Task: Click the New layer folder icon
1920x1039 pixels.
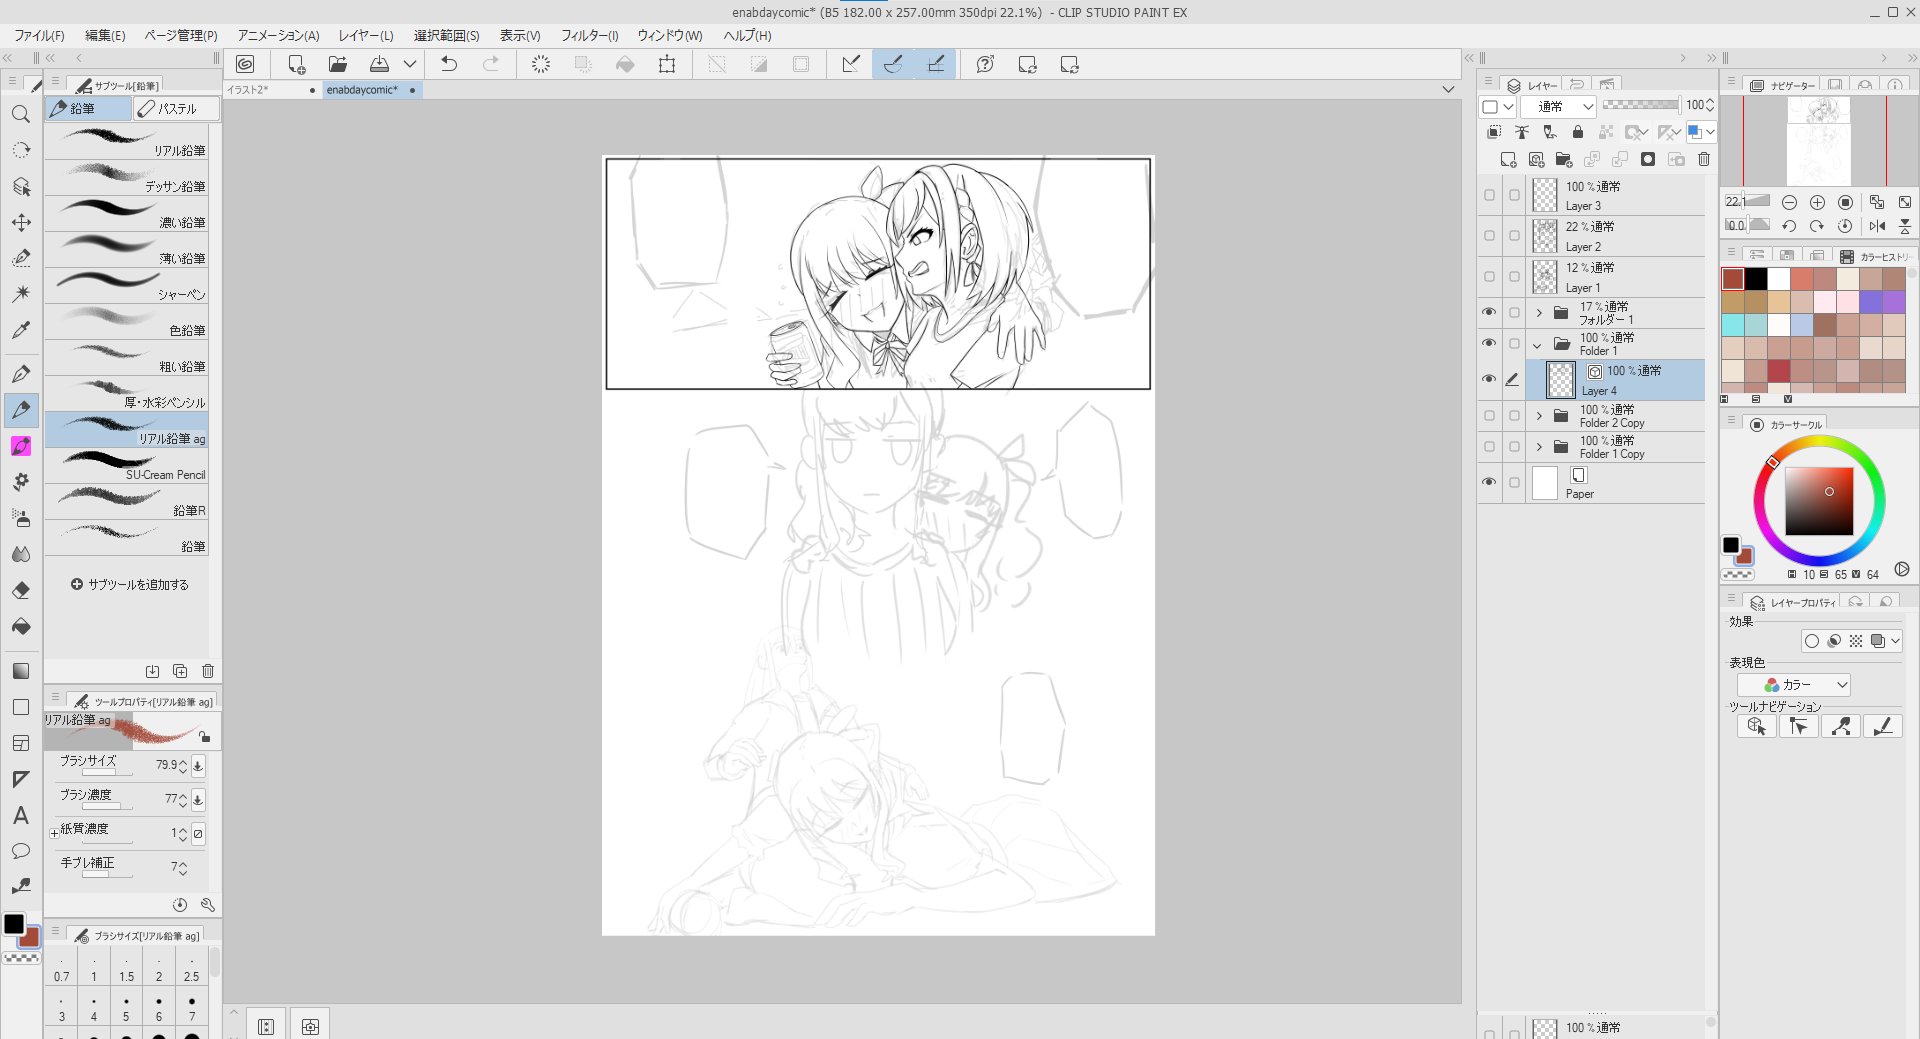Action: tap(1564, 159)
